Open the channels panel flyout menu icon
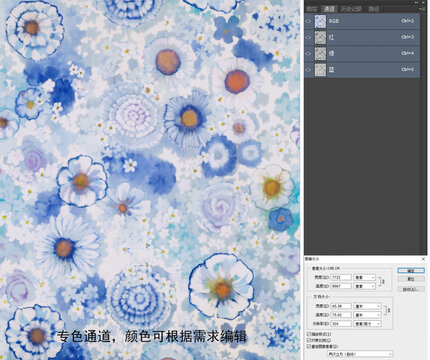 click(x=423, y=9)
